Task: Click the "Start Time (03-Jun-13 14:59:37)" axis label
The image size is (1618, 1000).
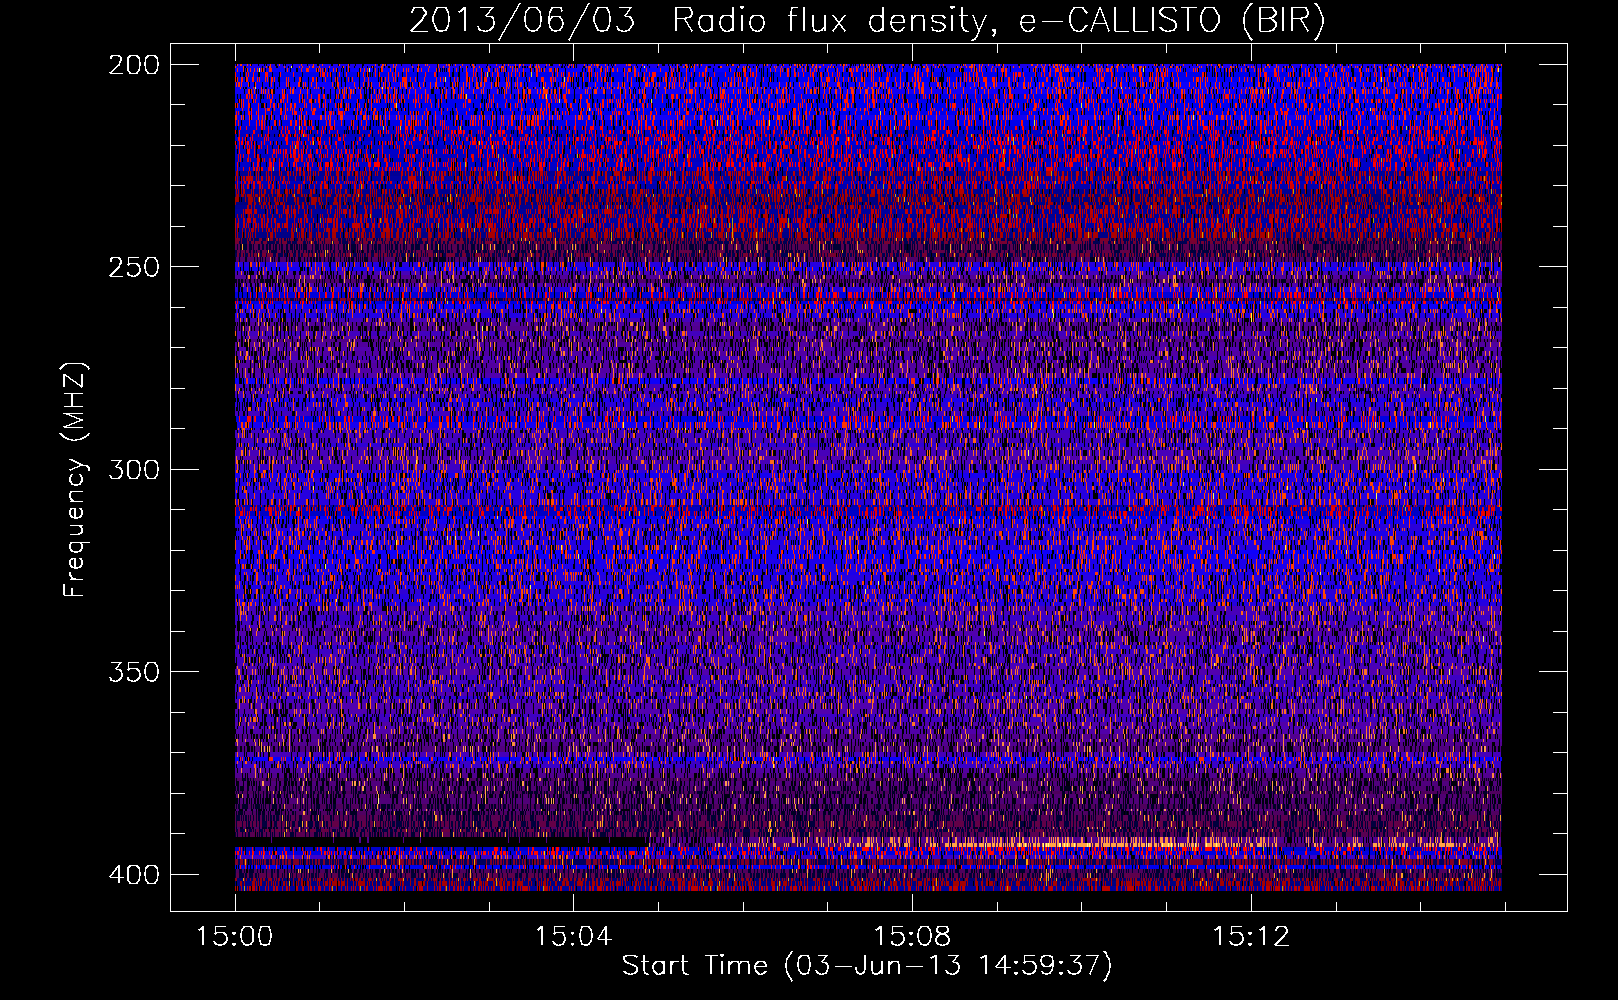Action: (867, 966)
